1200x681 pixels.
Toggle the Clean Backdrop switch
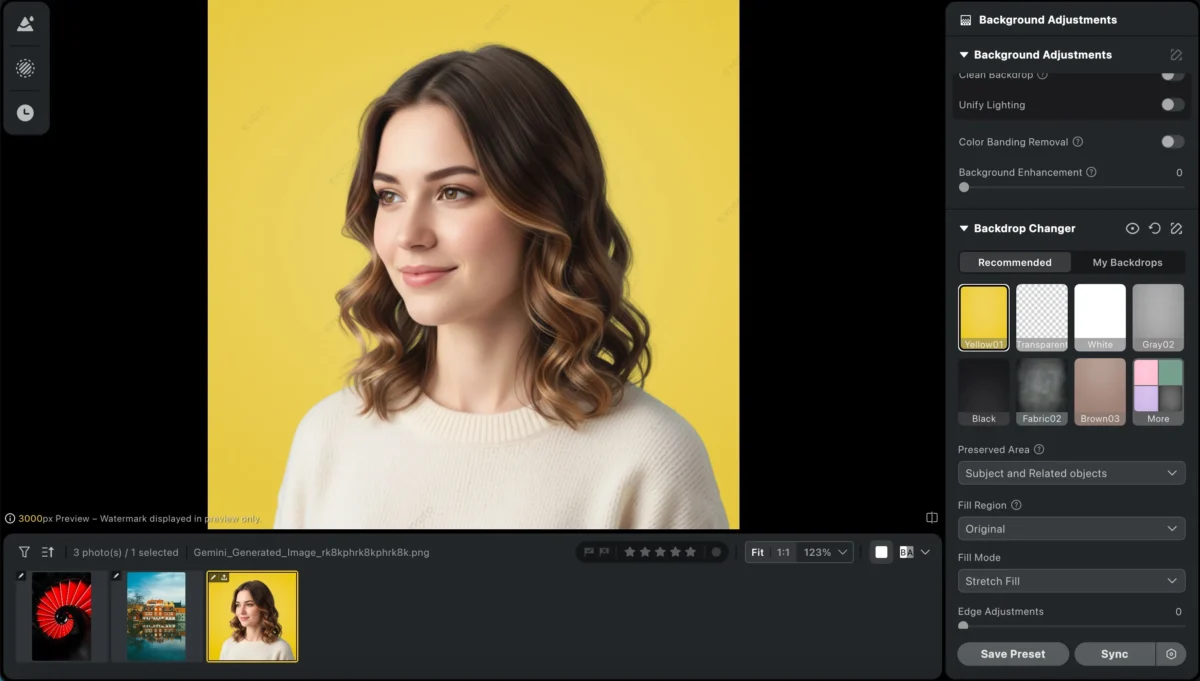click(1172, 73)
